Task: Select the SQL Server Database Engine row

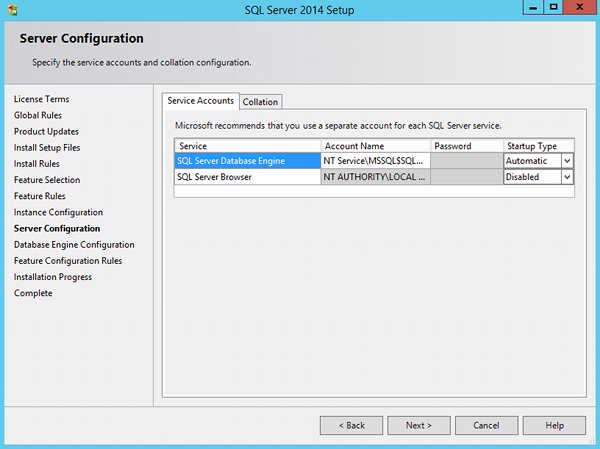Action: tap(246, 161)
